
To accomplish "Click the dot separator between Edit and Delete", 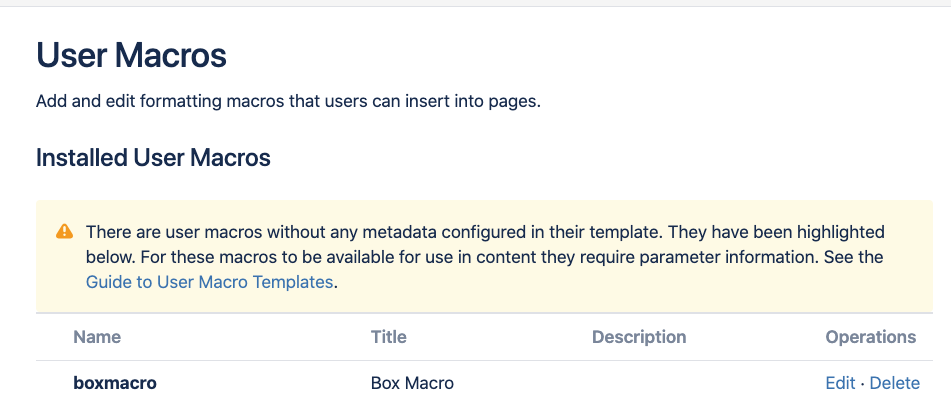I will pyautogui.click(x=862, y=383).
